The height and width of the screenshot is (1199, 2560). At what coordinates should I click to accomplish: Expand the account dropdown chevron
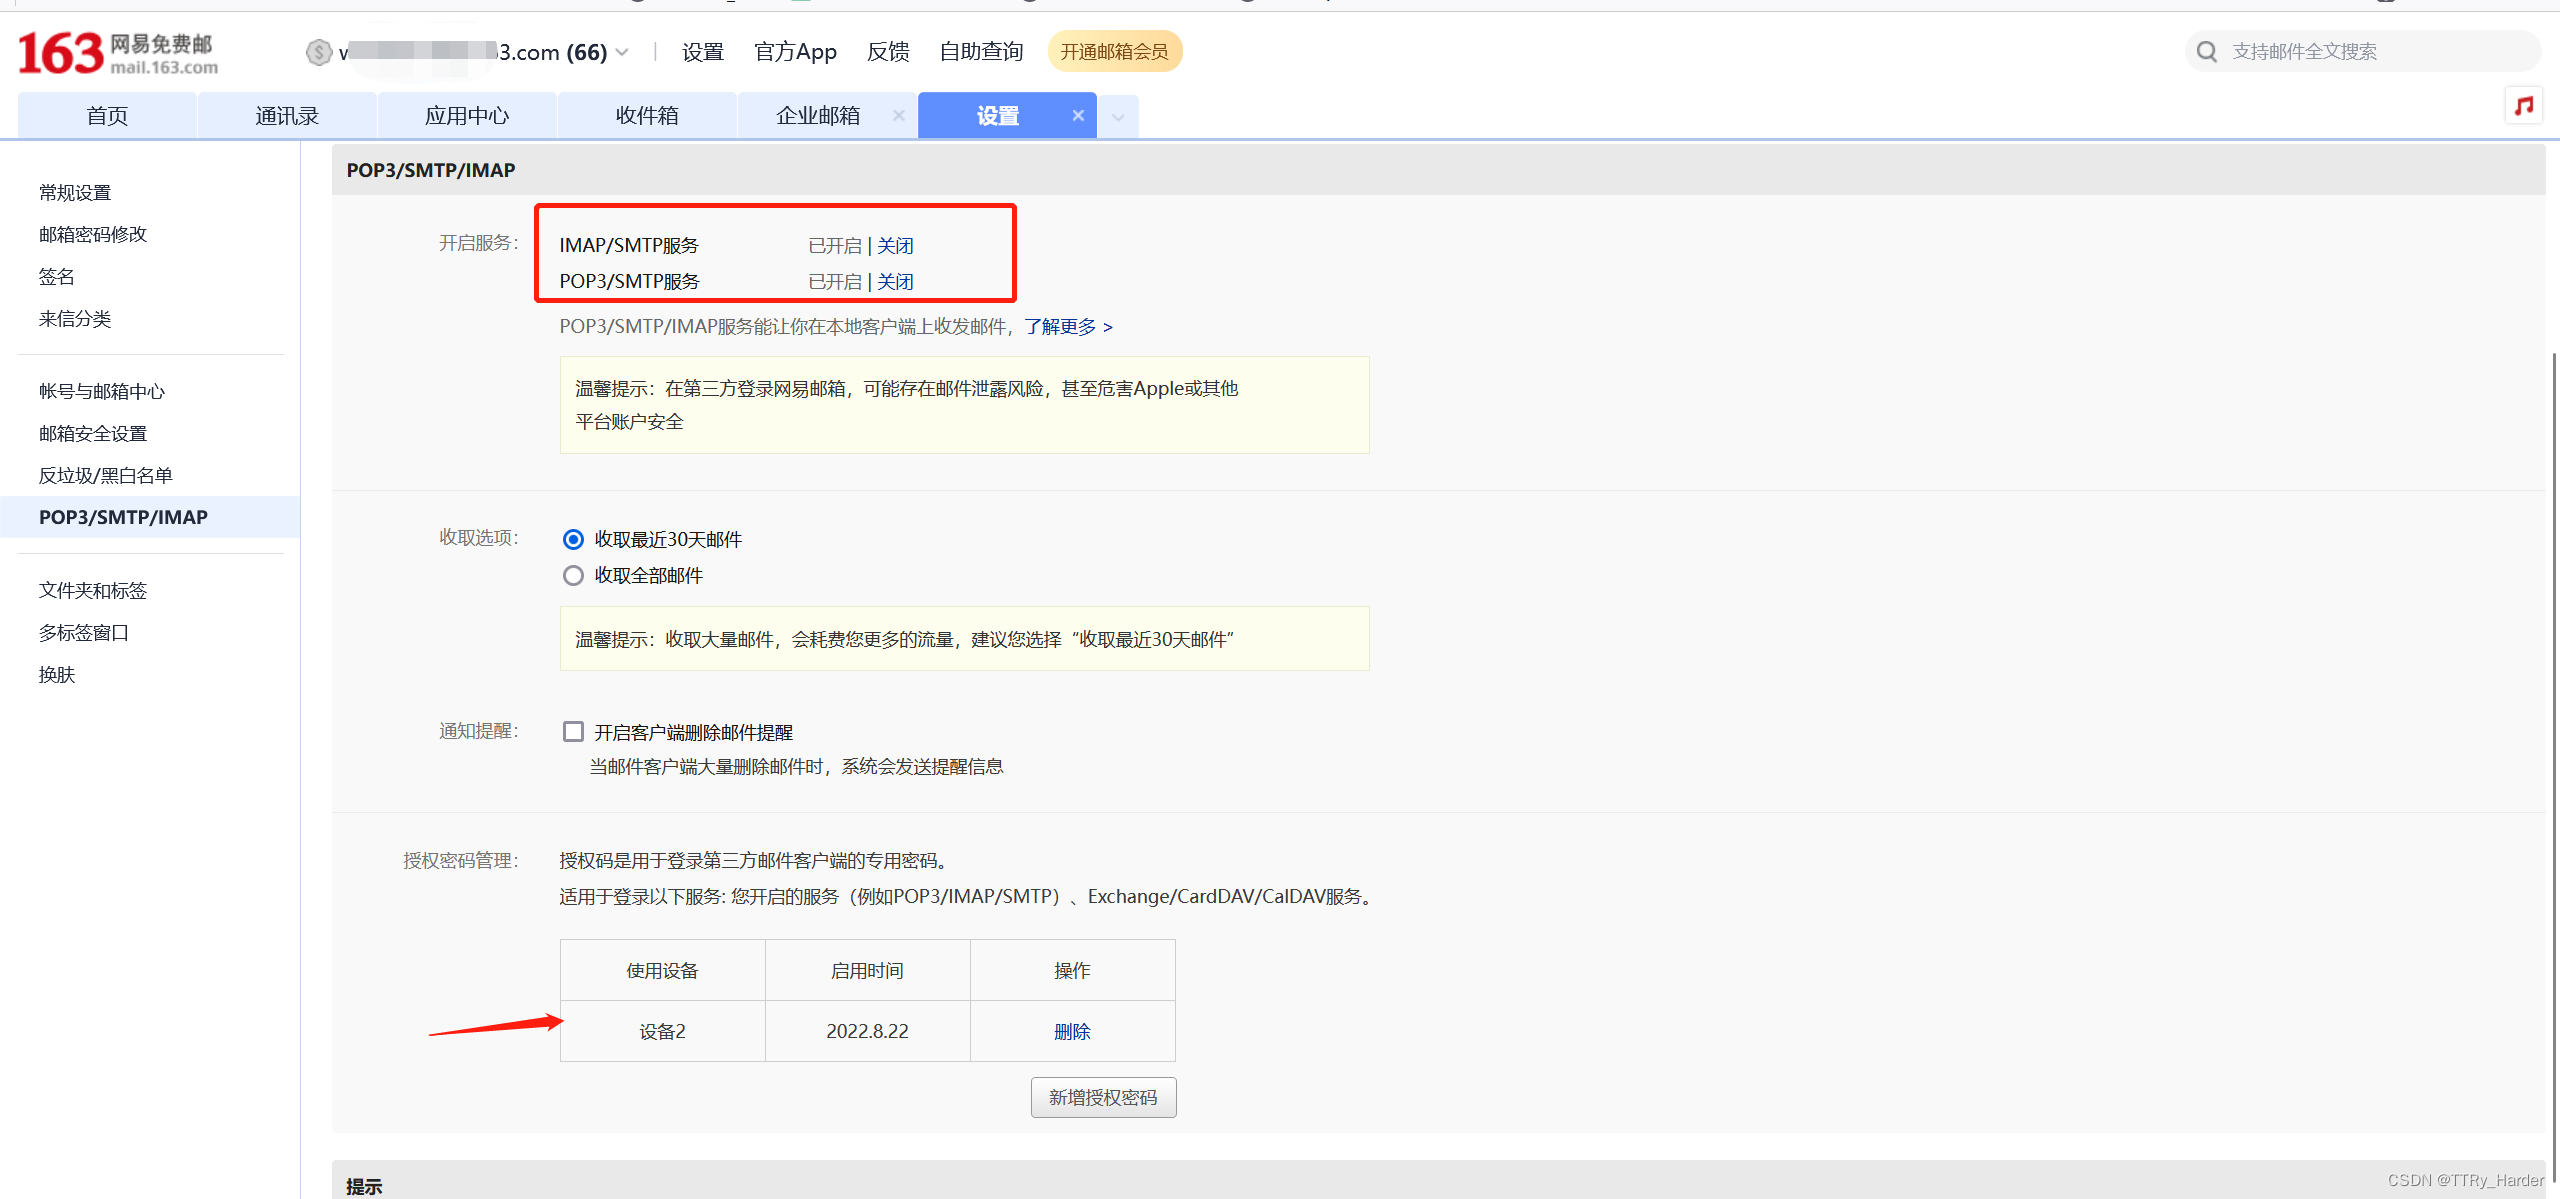coord(623,52)
